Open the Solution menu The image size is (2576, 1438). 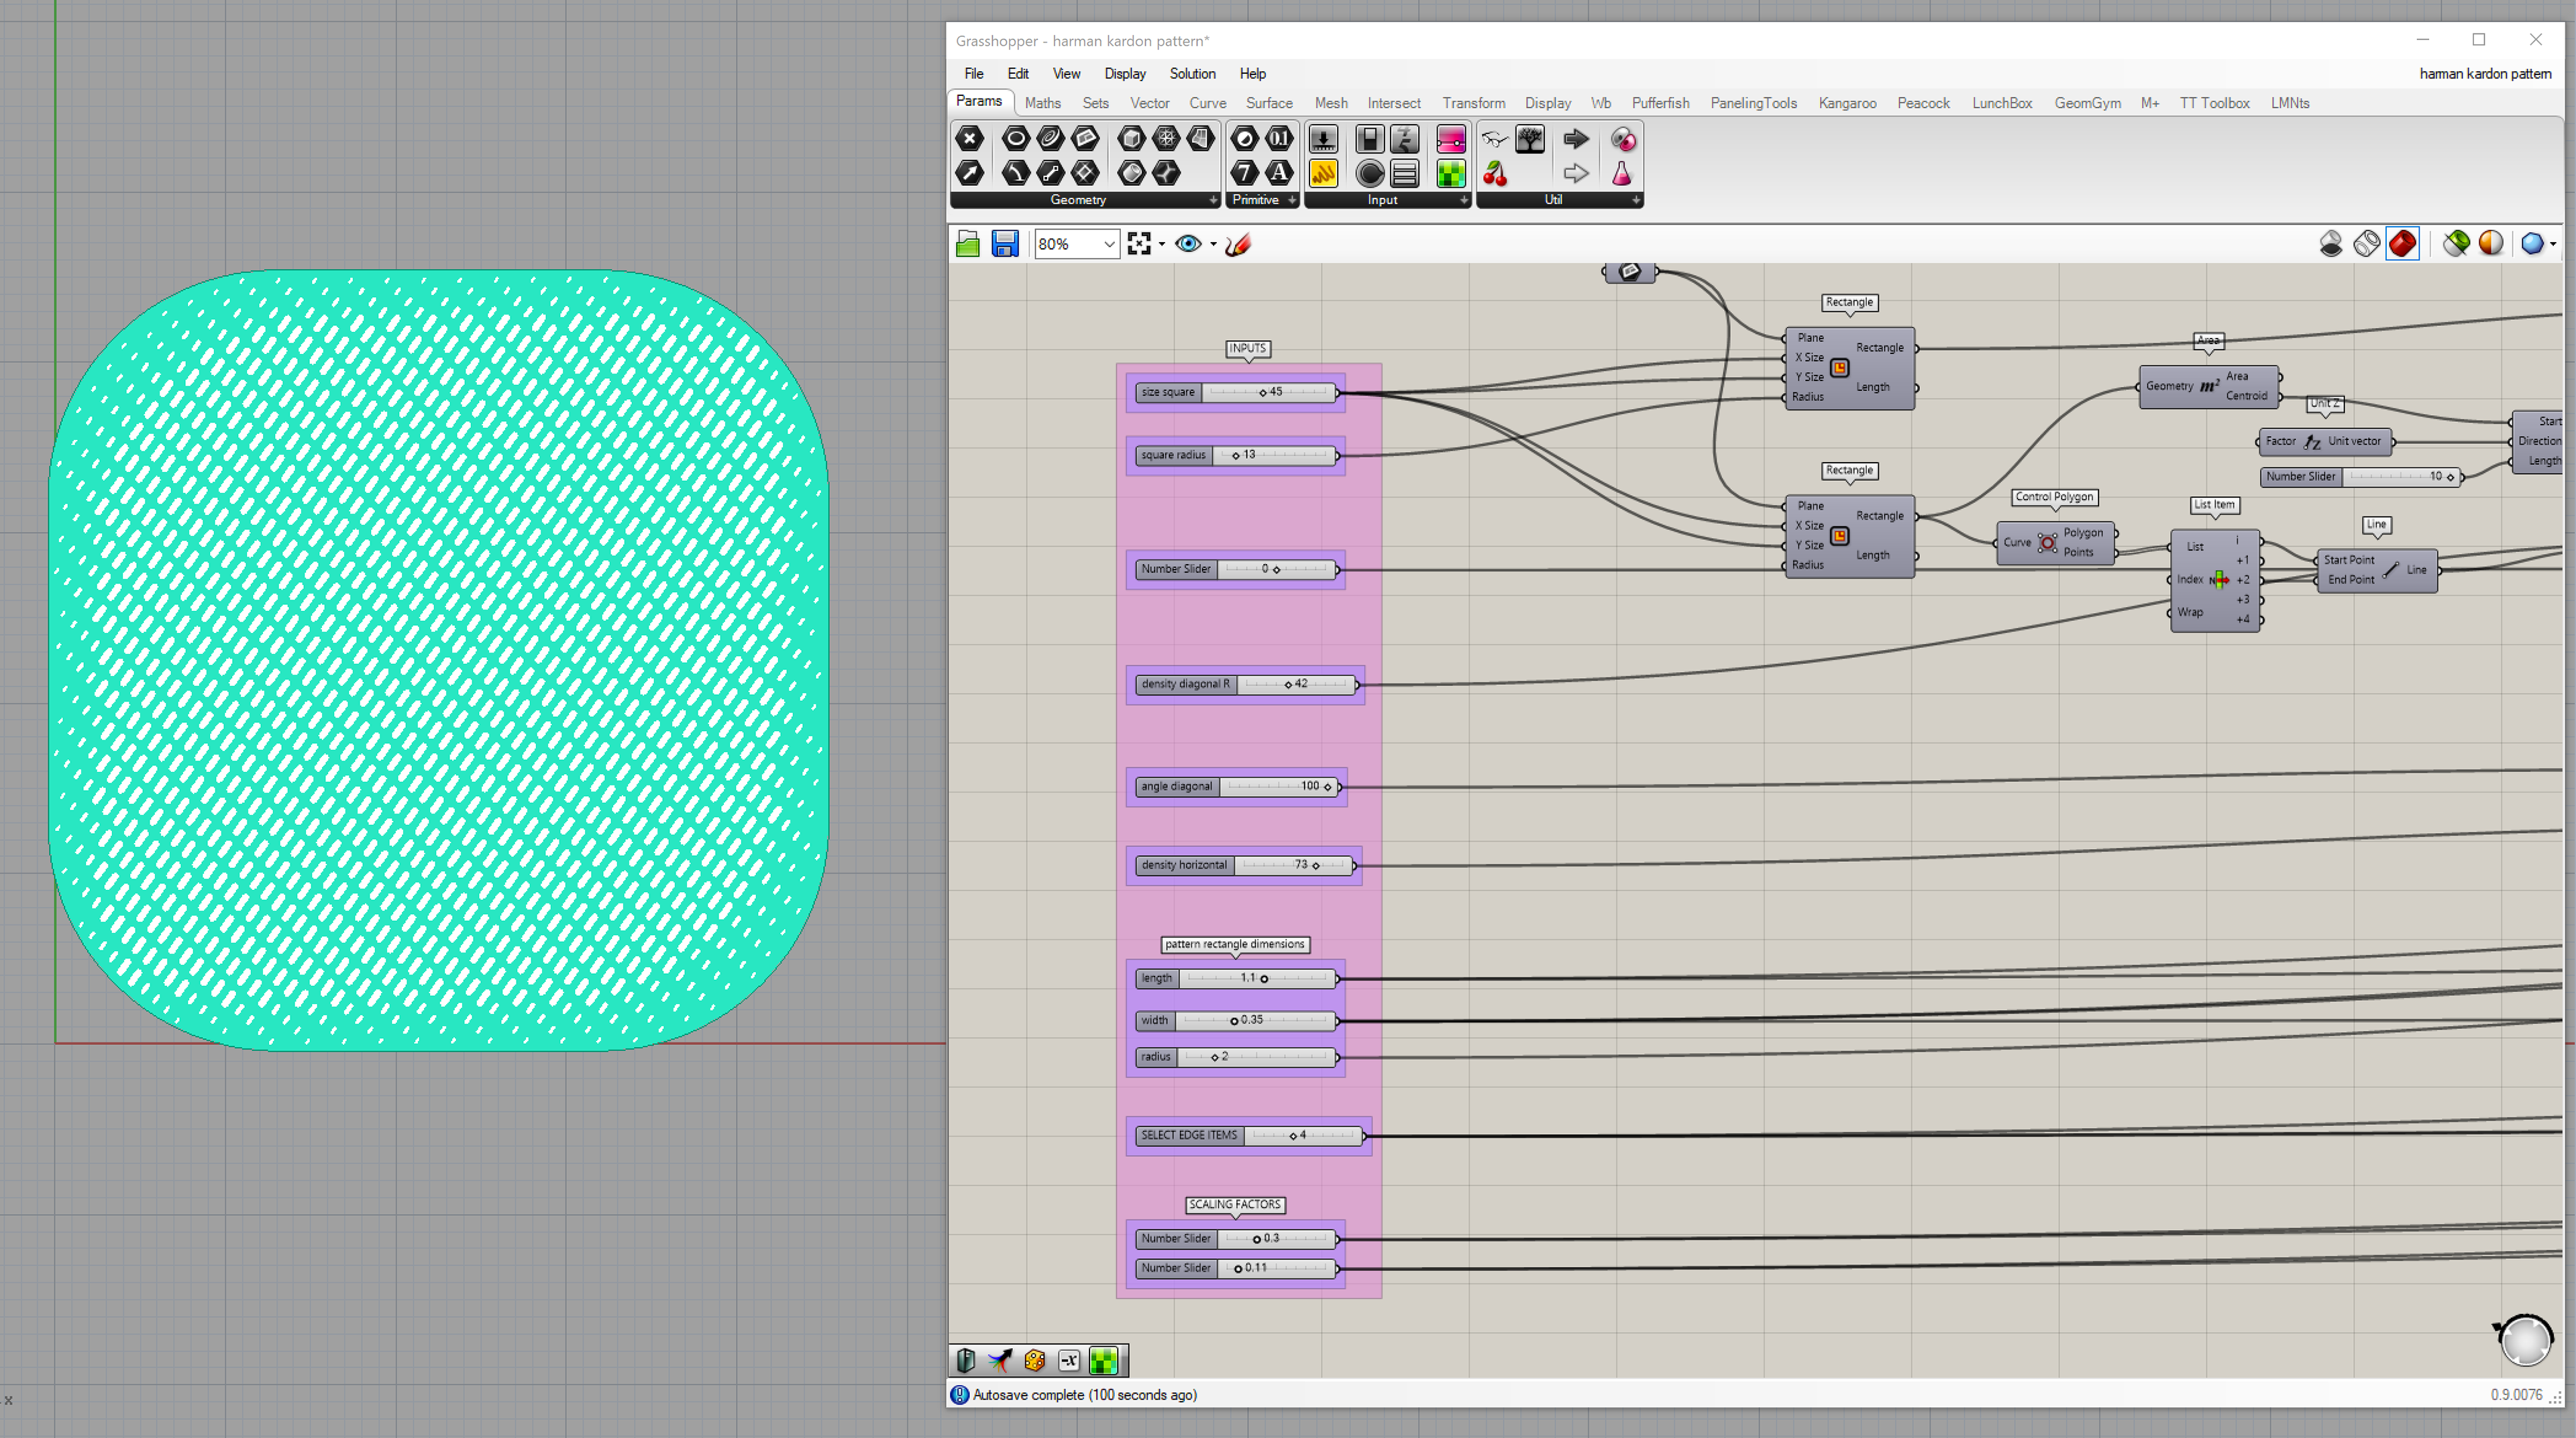click(1192, 74)
